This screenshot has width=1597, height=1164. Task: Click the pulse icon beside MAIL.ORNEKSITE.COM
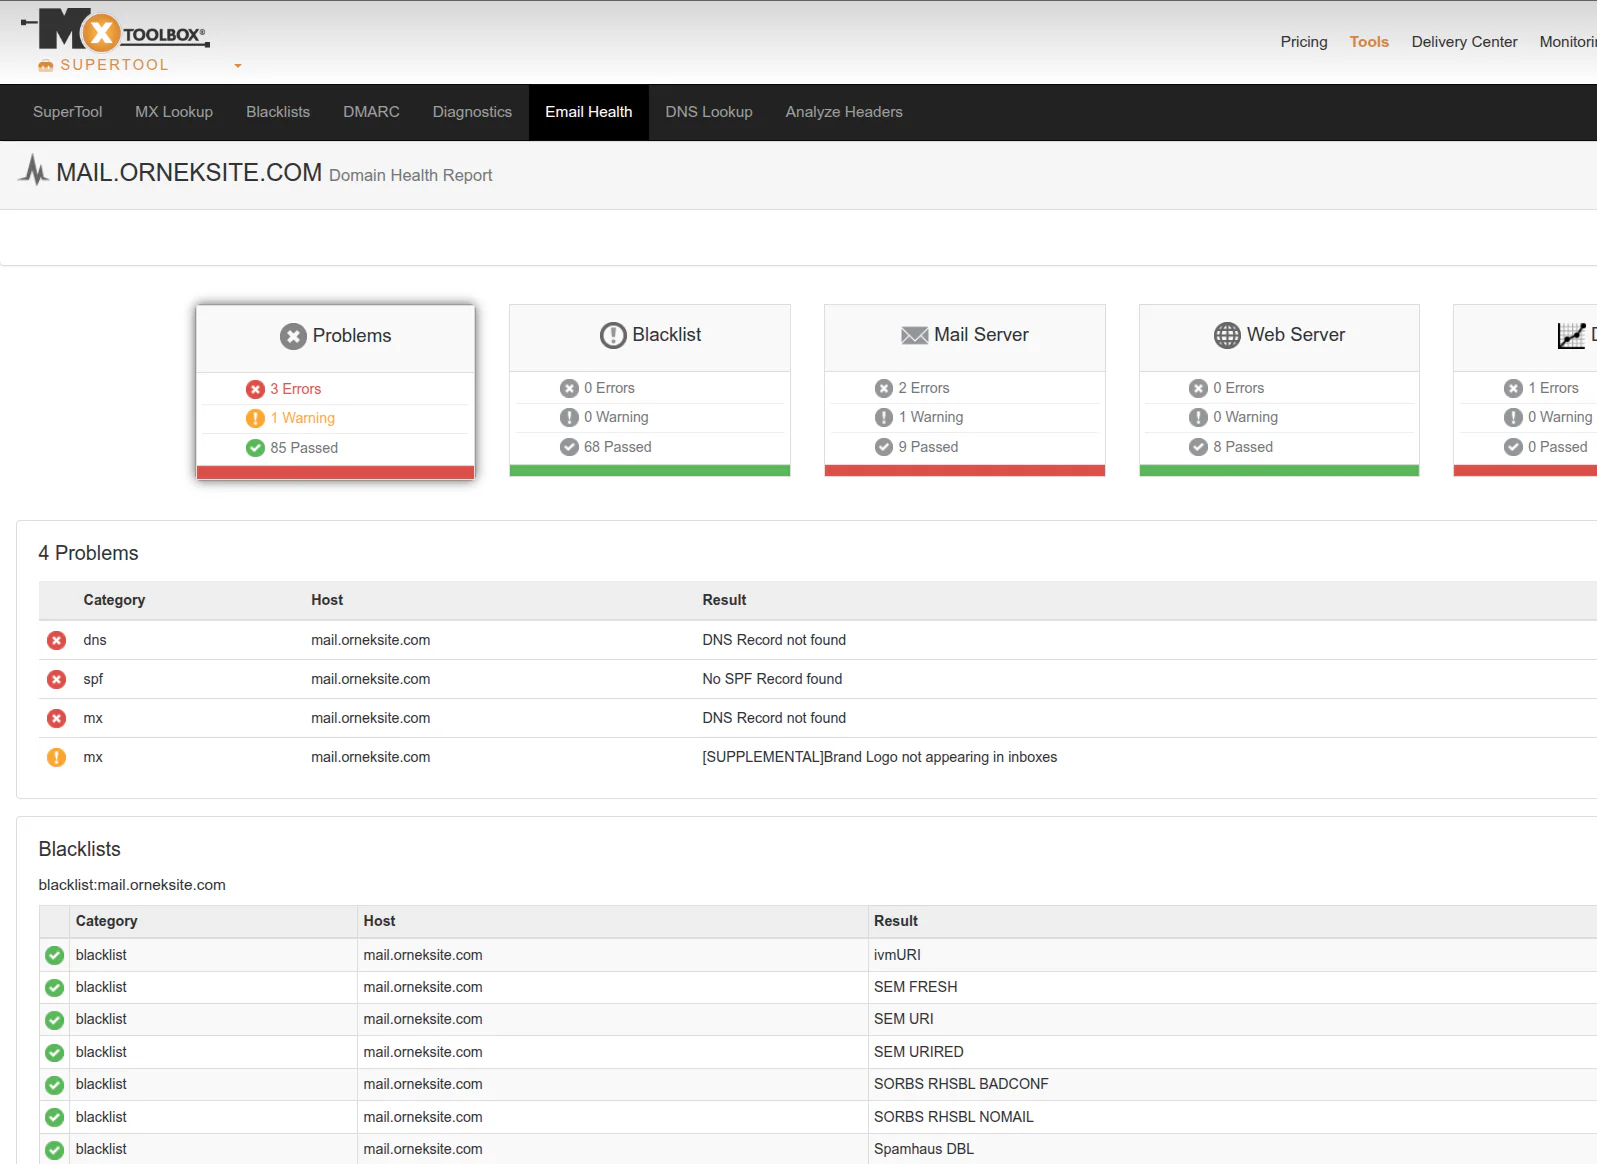click(x=34, y=171)
